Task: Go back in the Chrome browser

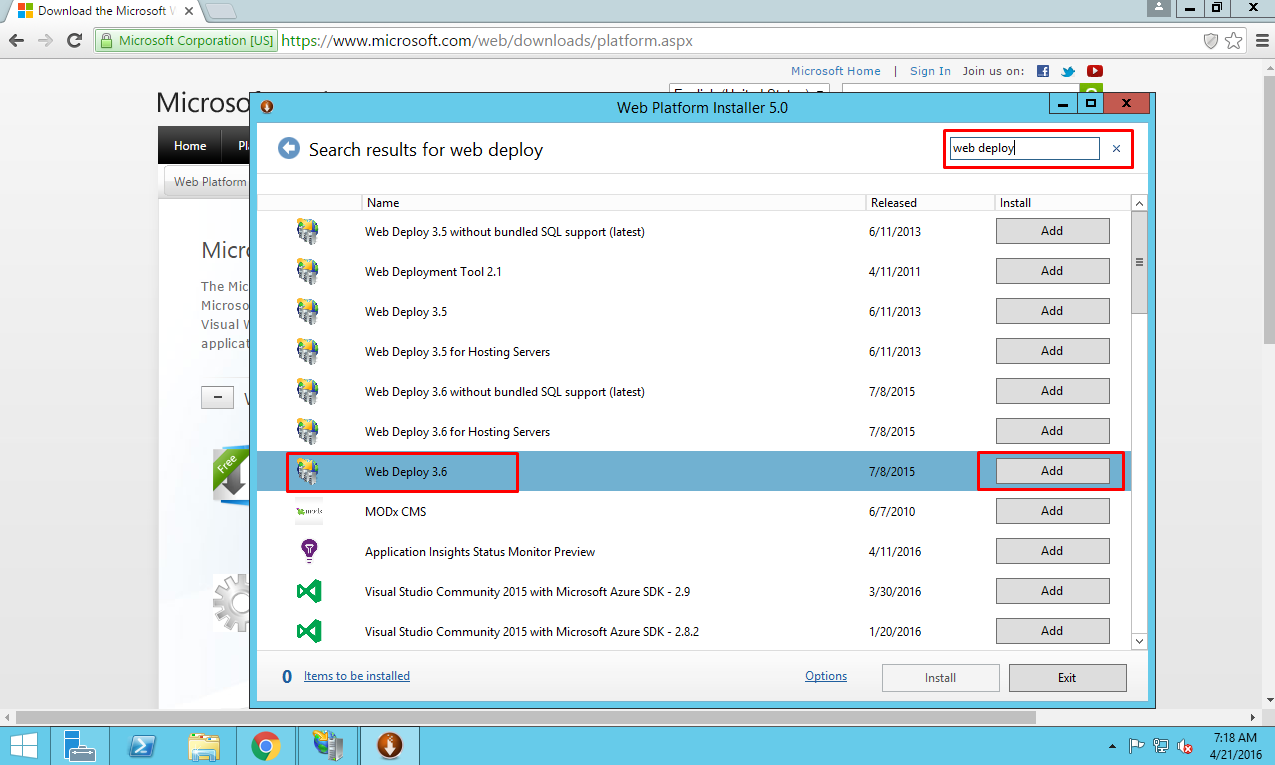Action: (x=17, y=41)
